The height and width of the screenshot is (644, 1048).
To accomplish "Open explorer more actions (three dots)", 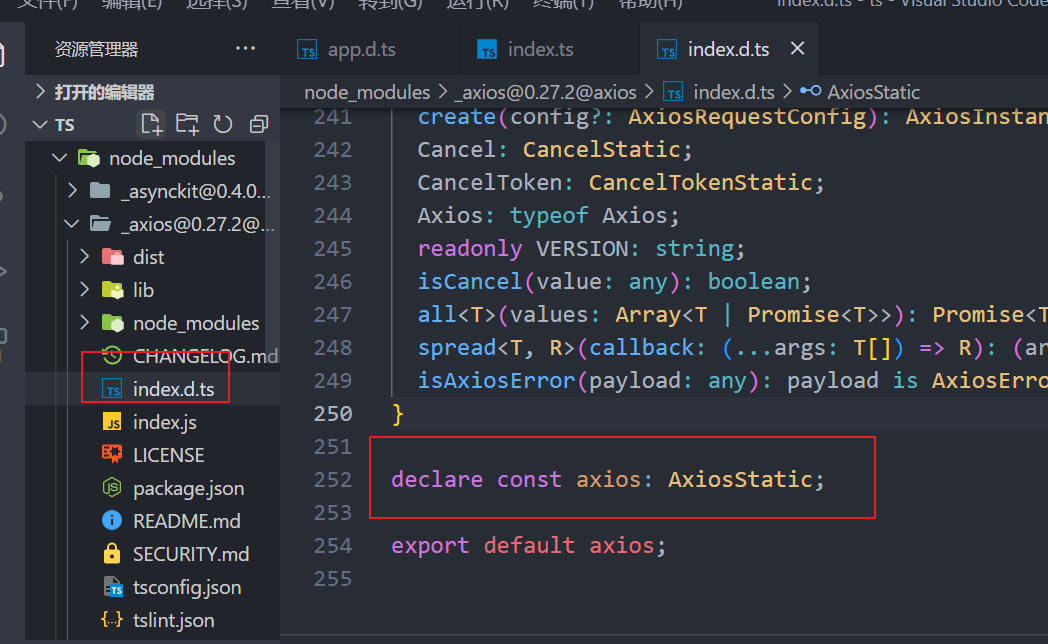I will click(x=245, y=48).
